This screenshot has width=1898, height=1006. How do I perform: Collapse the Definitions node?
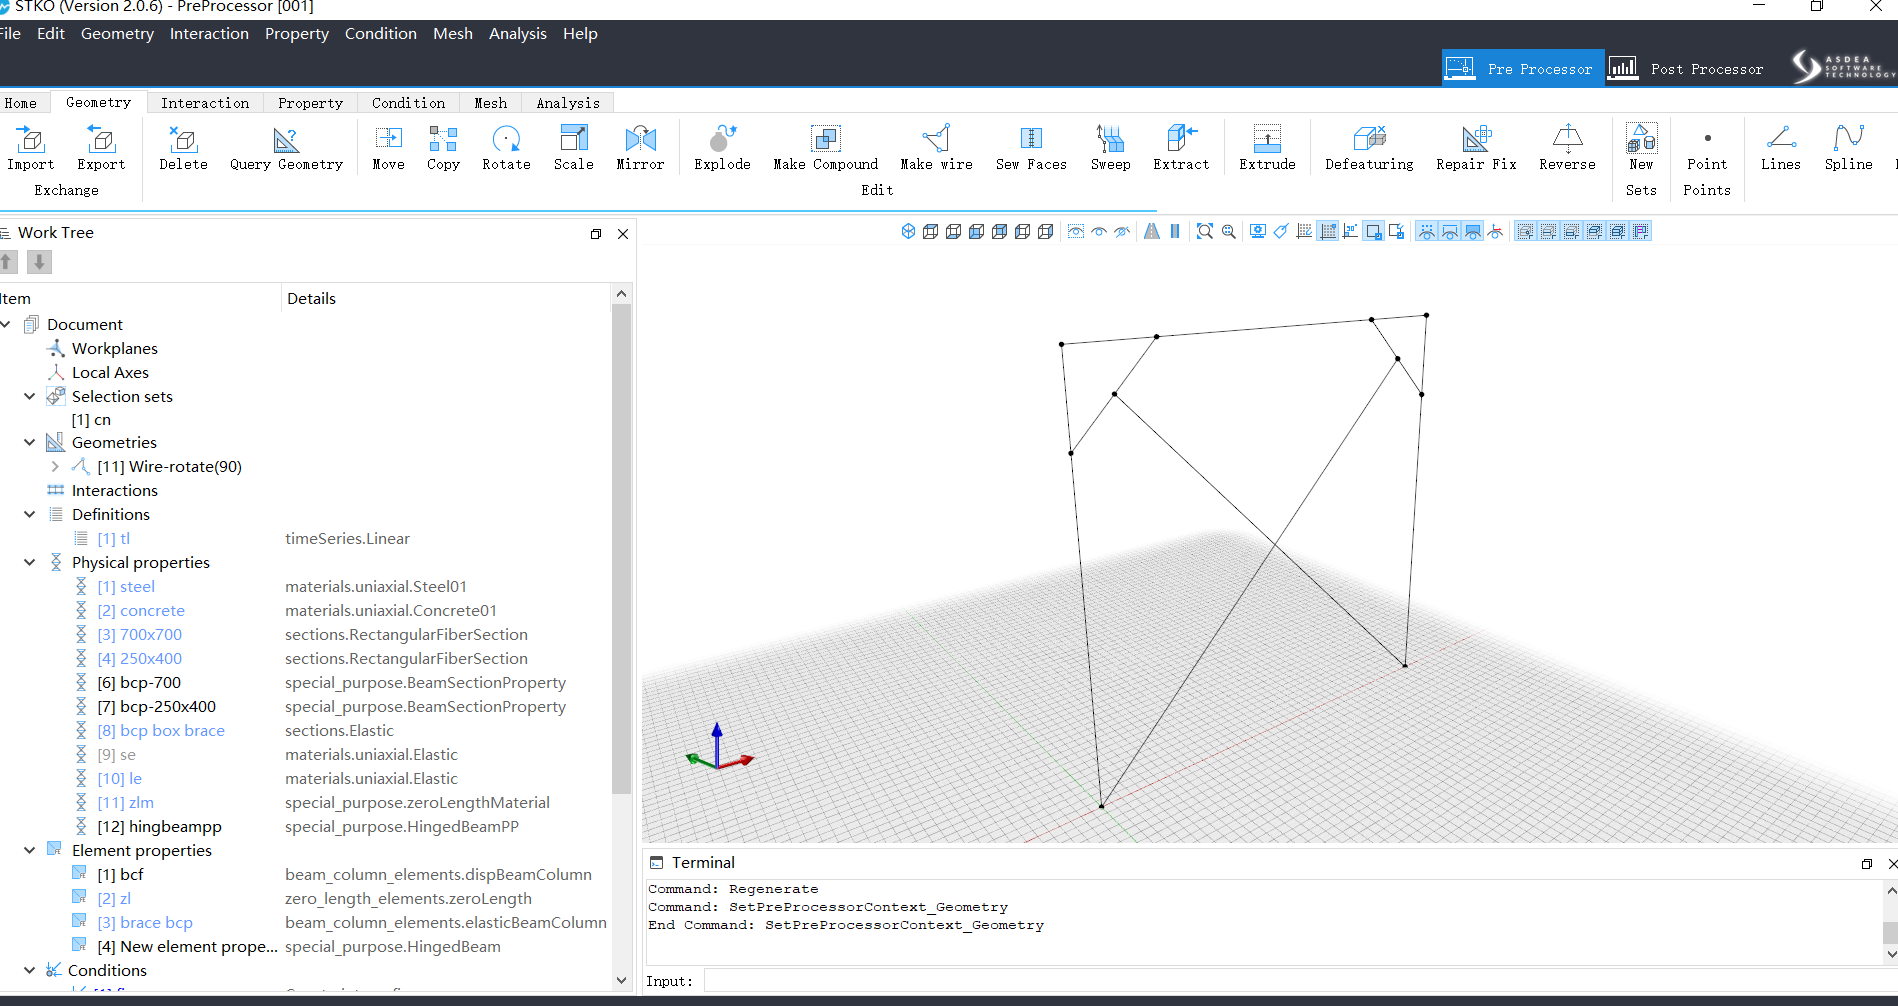pos(30,514)
